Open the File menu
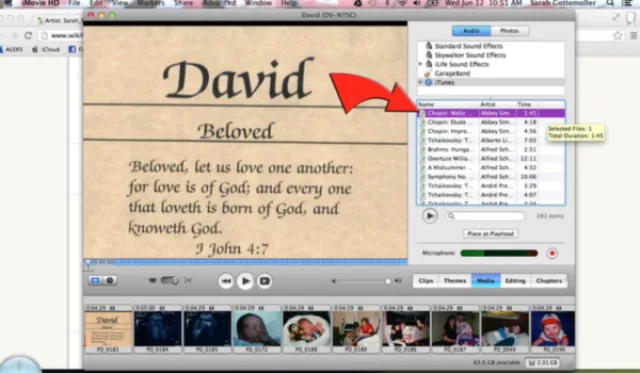The width and height of the screenshot is (640, 373). point(74,3)
